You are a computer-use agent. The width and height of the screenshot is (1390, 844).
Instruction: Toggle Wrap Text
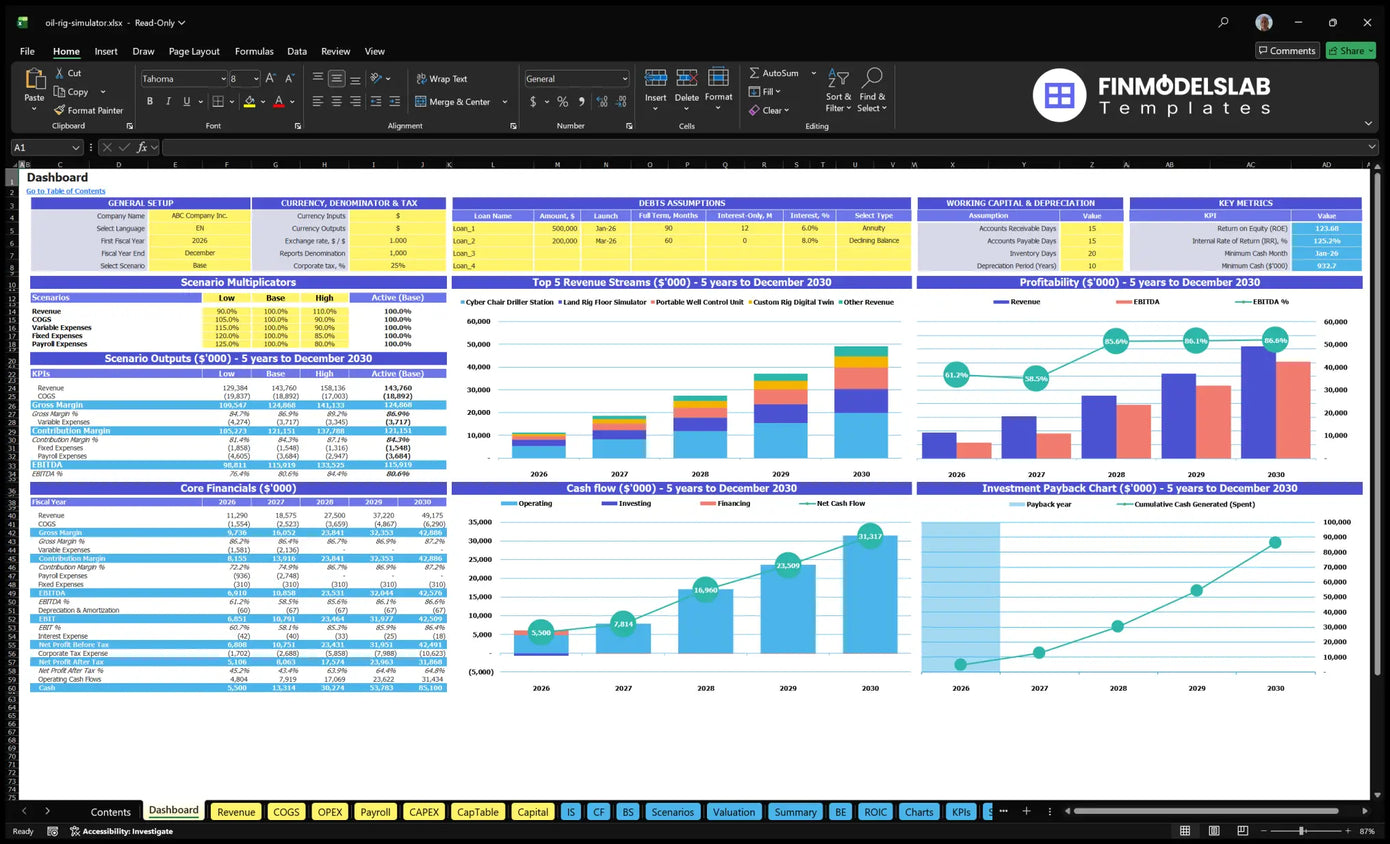click(x=441, y=78)
